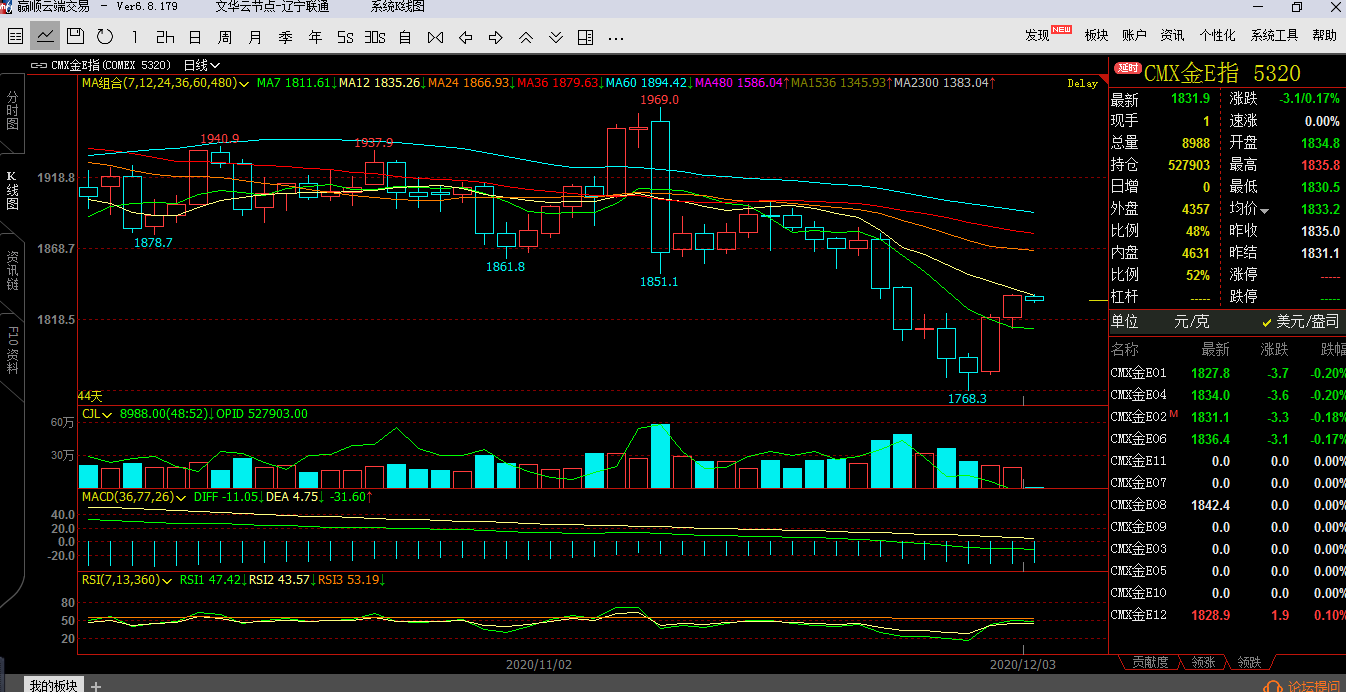Image resolution: width=1346 pixels, height=692 pixels.
Task: Open the 系统工具 menu
Action: (x=1274, y=35)
